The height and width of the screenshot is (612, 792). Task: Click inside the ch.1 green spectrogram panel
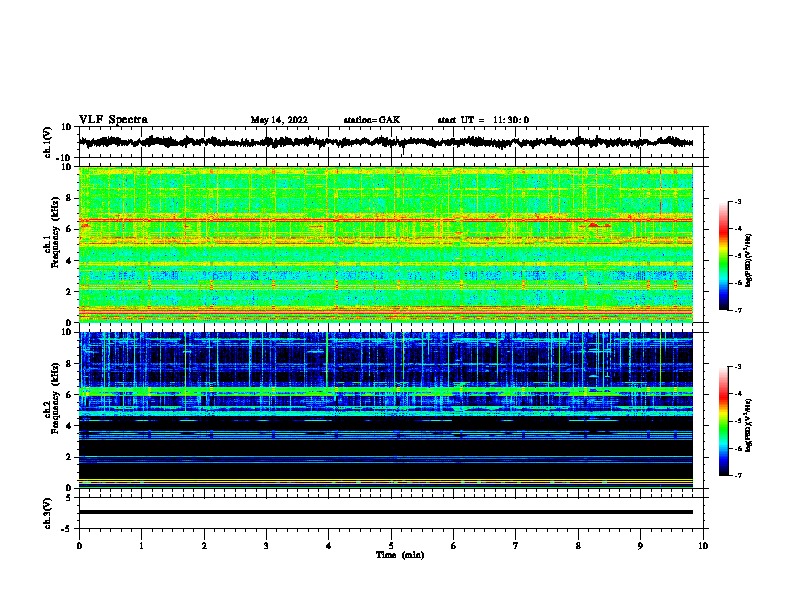[x=385, y=244]
